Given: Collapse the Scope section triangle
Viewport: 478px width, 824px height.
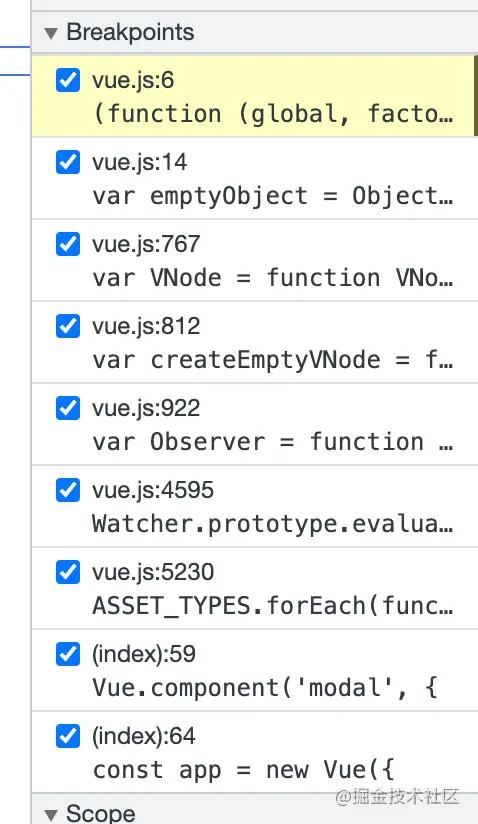Looking at the screenshot, I should (51, 815).
